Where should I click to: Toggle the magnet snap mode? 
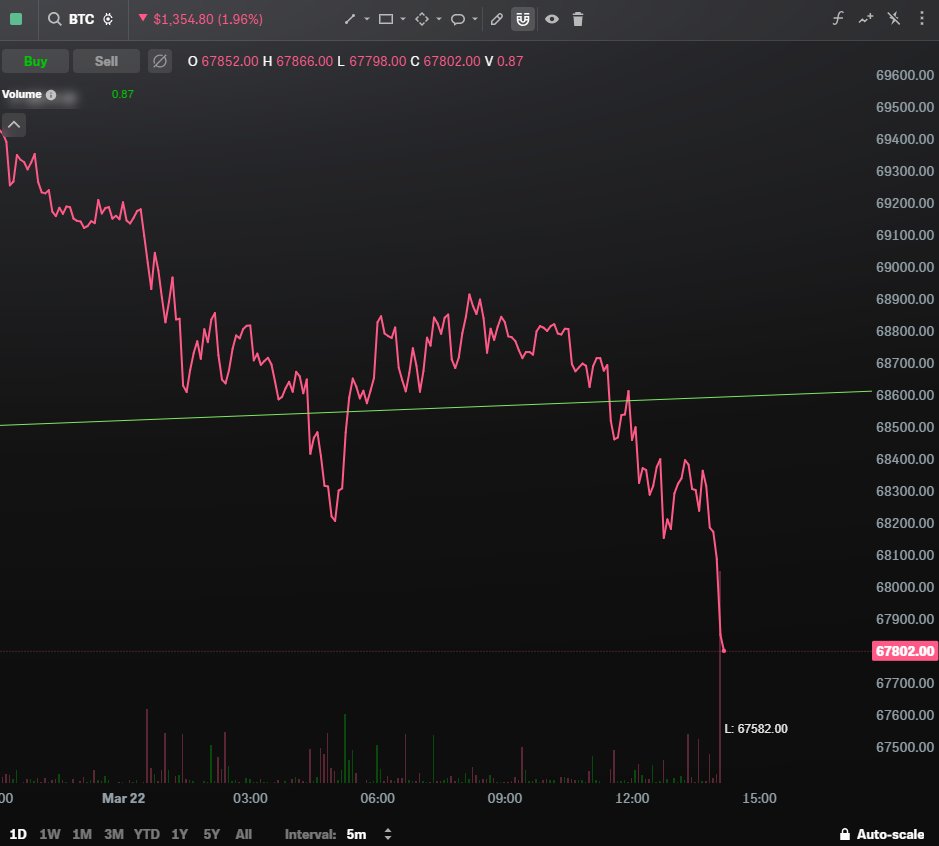click(523, 19)
